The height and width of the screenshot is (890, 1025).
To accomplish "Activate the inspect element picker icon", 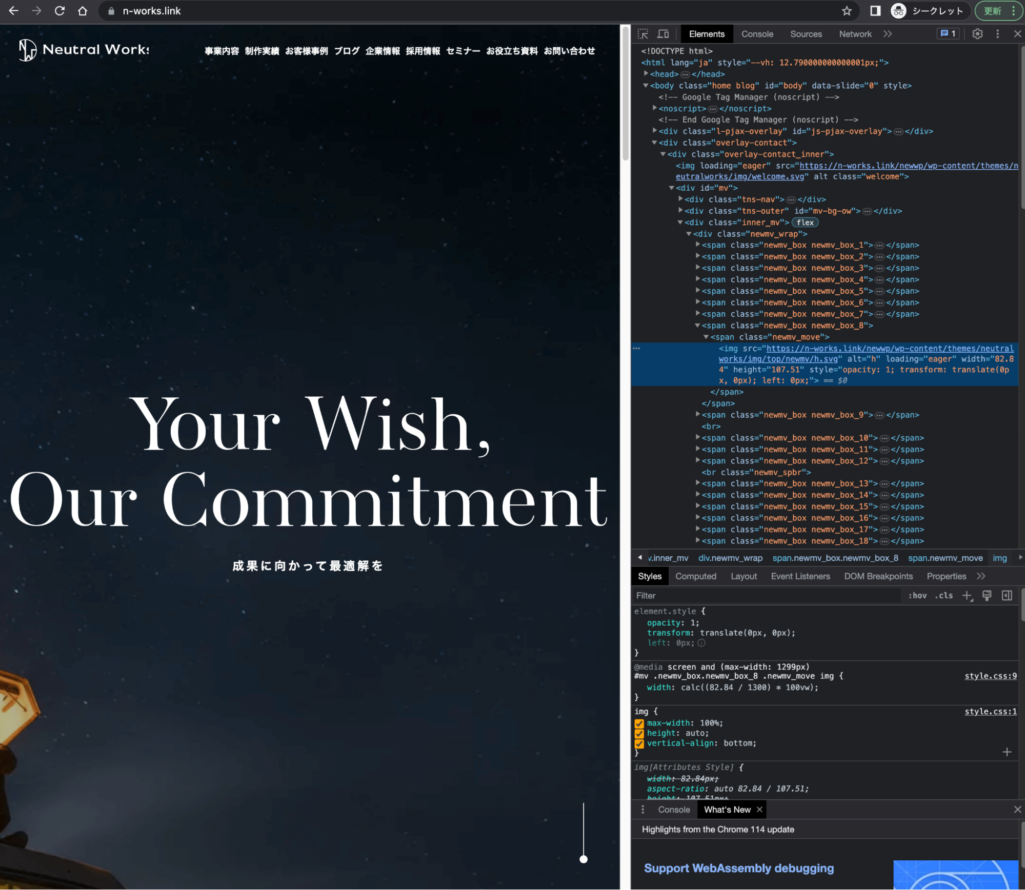I will (643, 34).
